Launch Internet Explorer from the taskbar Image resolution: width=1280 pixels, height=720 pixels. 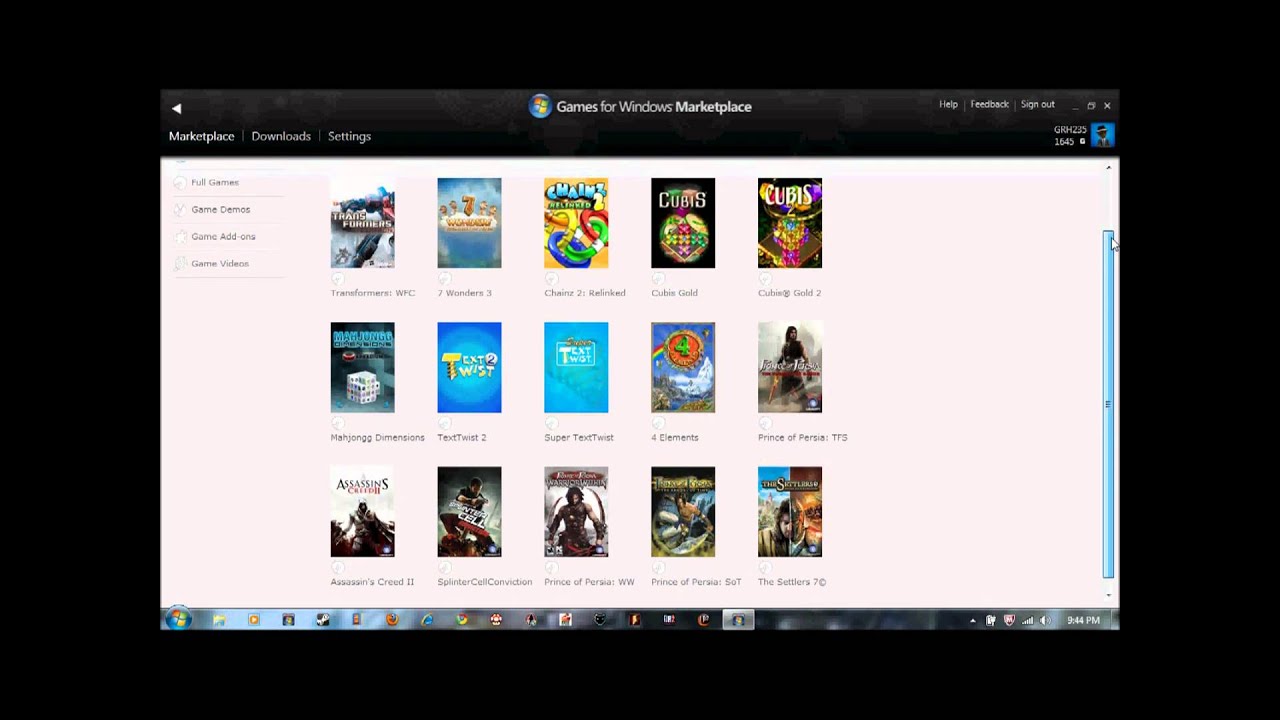(427, 620)
